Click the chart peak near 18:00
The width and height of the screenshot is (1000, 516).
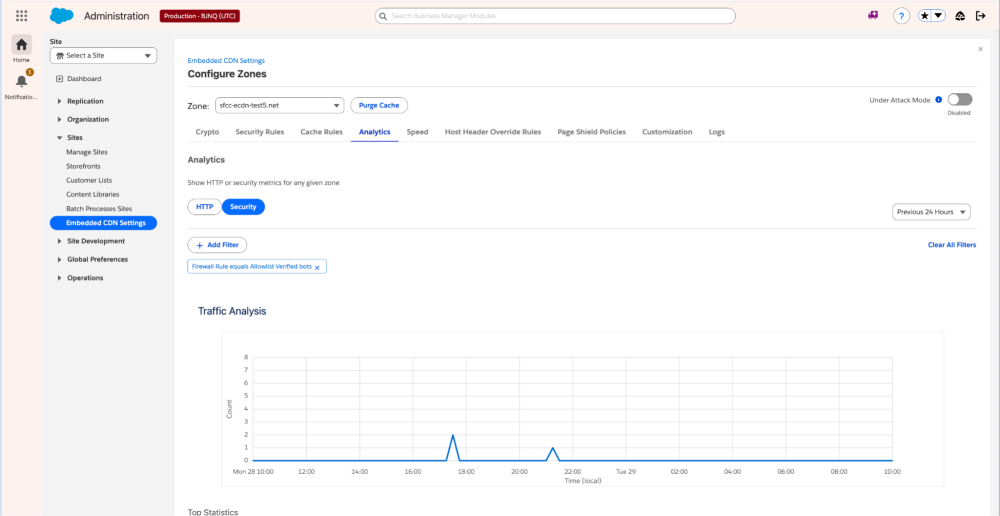453,436
